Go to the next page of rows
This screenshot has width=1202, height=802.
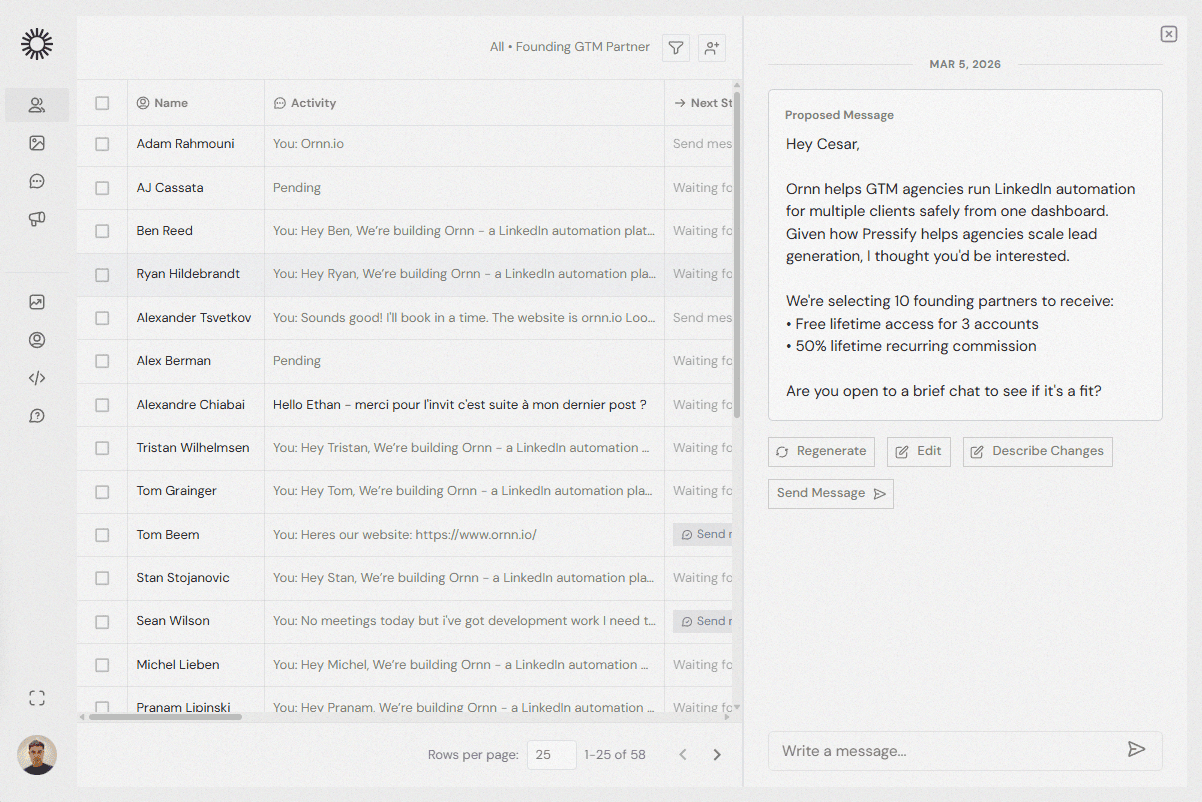coord(716,755)
